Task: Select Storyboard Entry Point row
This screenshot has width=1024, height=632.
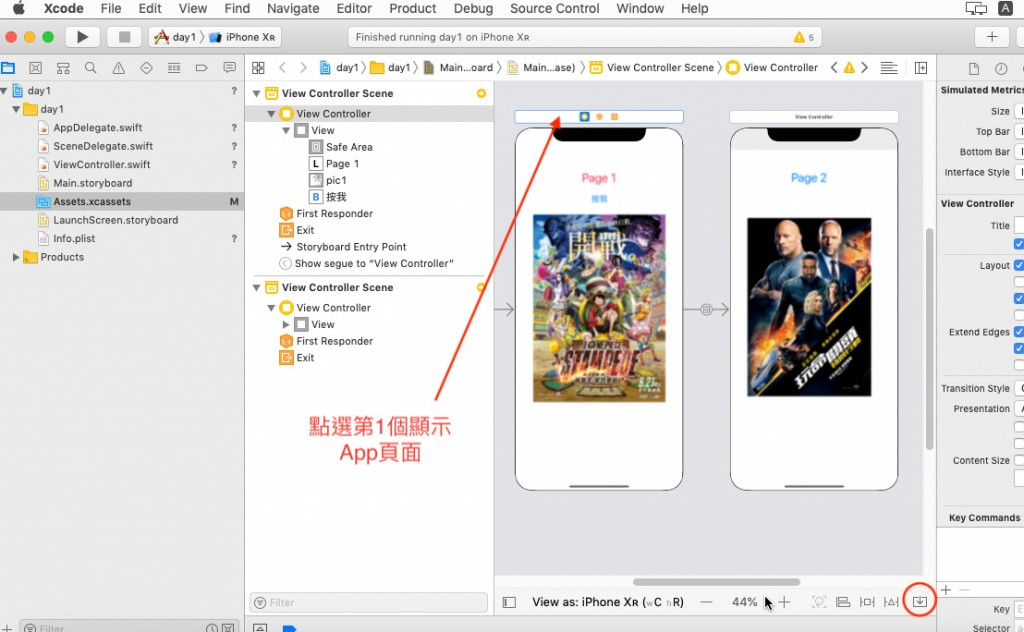Action: (351, 247)
